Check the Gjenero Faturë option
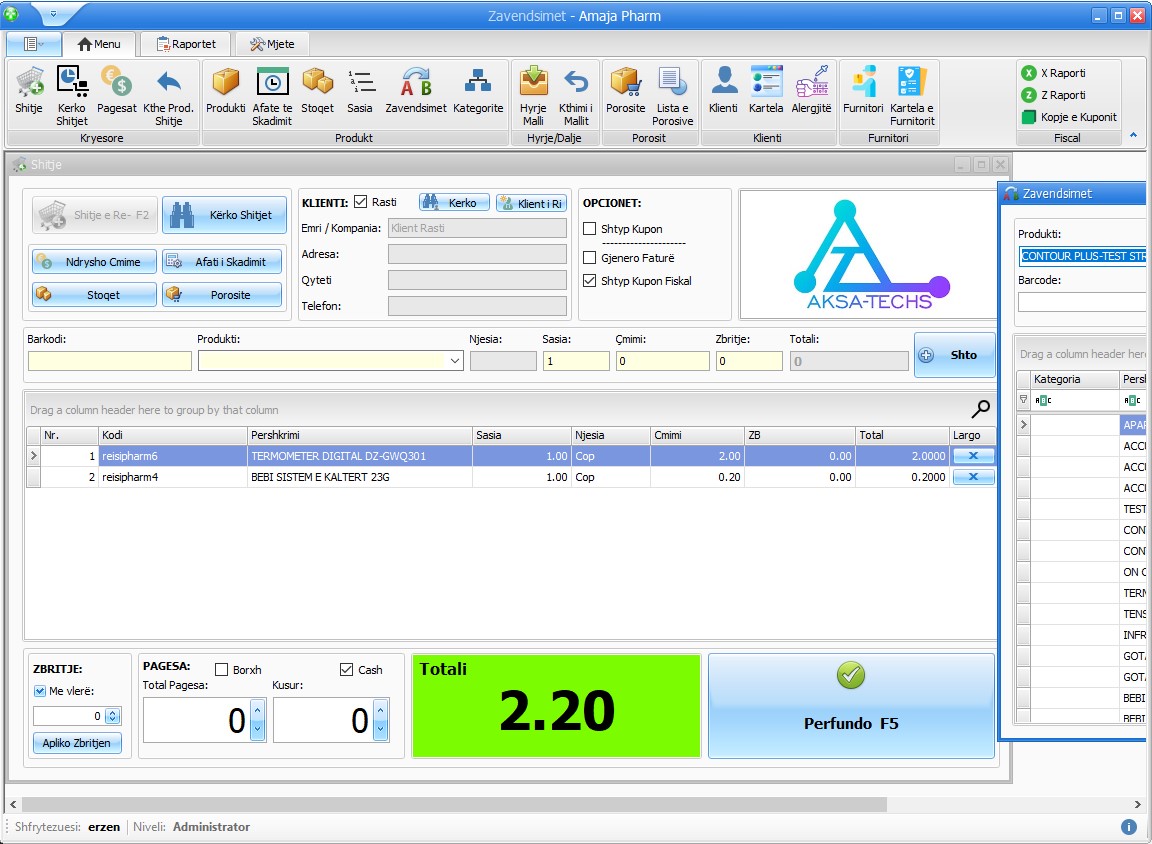Viewport: 1152px width, 844px height. (590, 258)
